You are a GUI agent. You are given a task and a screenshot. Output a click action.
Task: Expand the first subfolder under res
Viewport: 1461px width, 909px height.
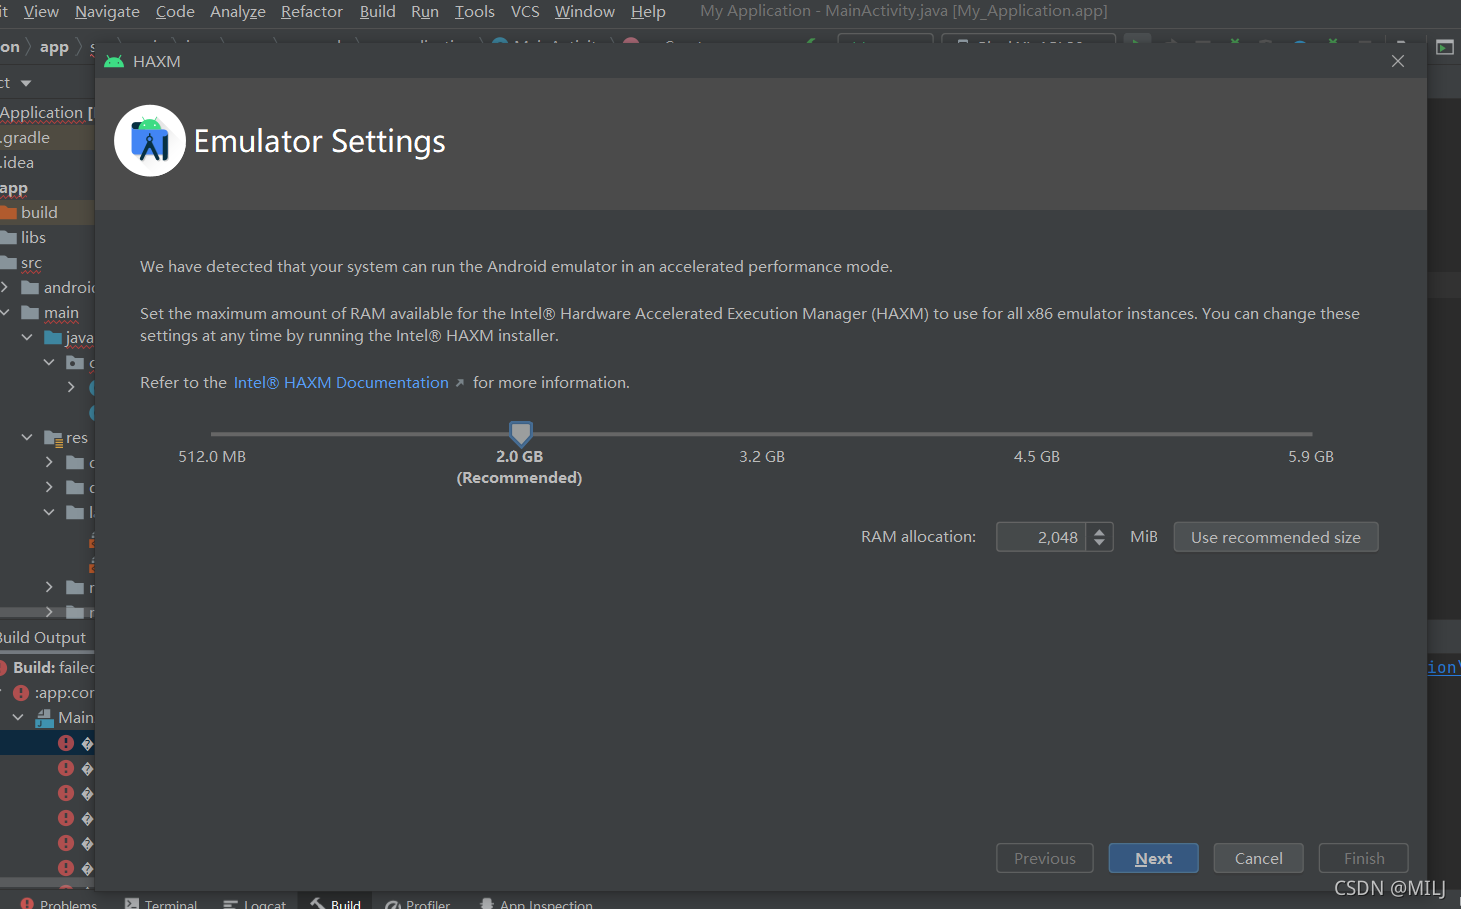pyautogui.click(x=49, y=462)
